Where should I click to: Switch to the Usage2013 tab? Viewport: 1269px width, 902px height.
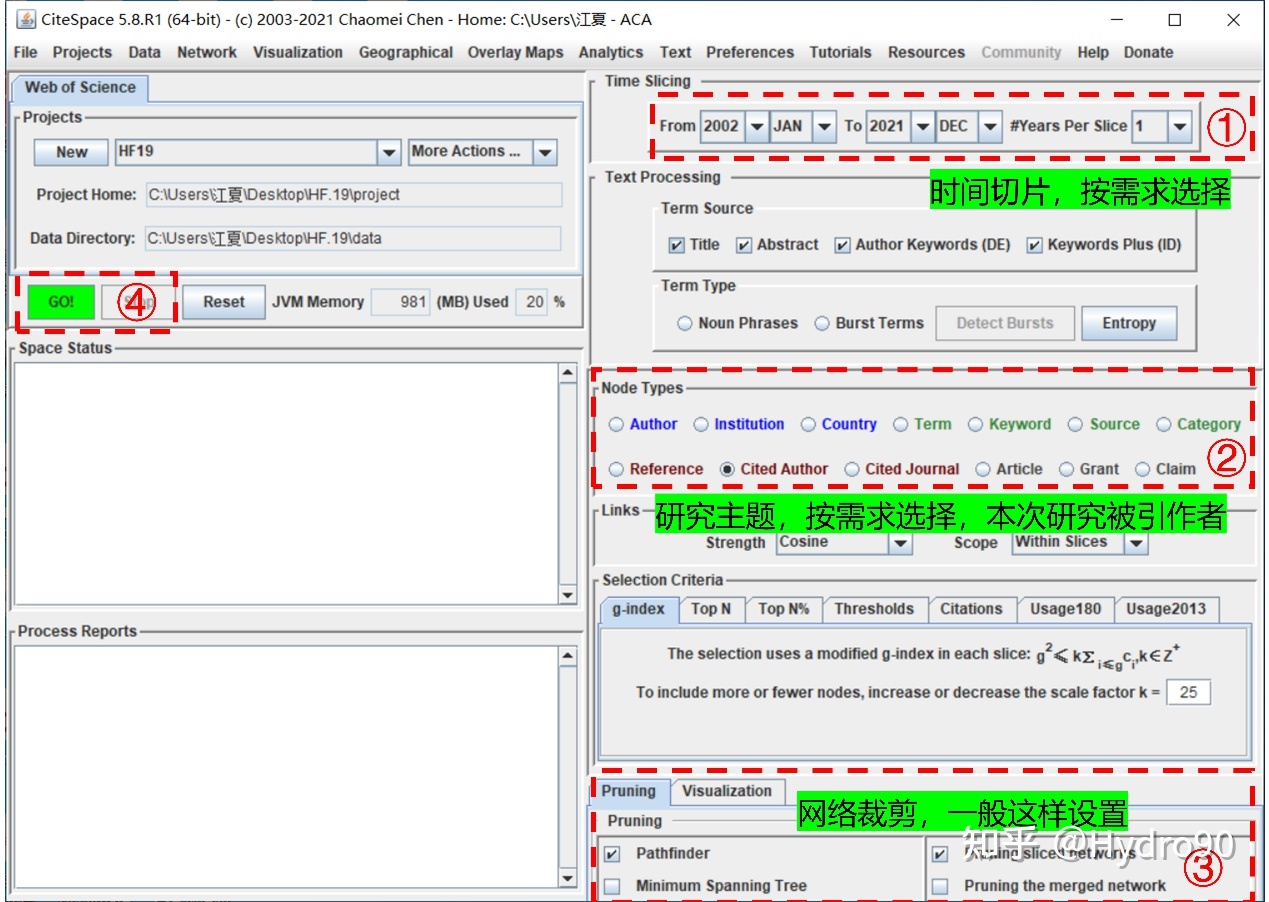[1166, 609]
